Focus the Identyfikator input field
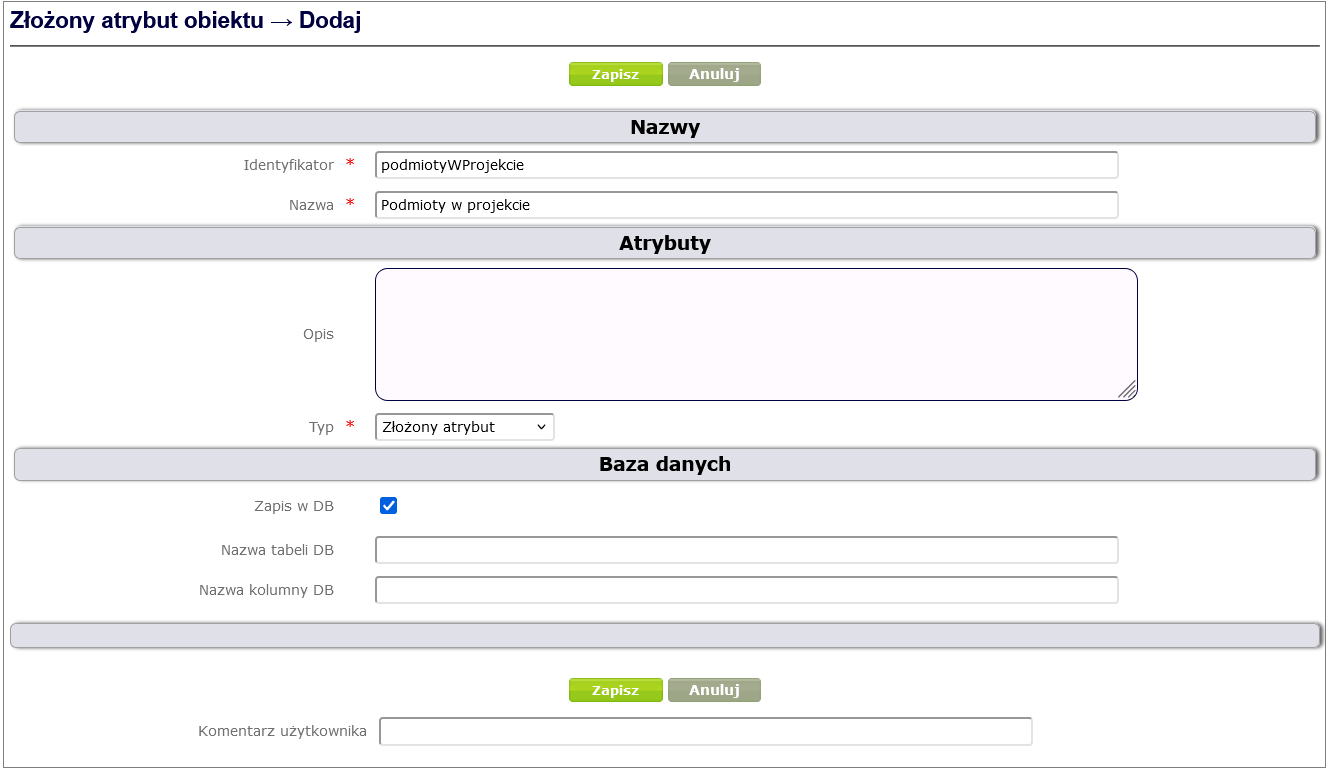1328x770 pixels. click(746, 165)
